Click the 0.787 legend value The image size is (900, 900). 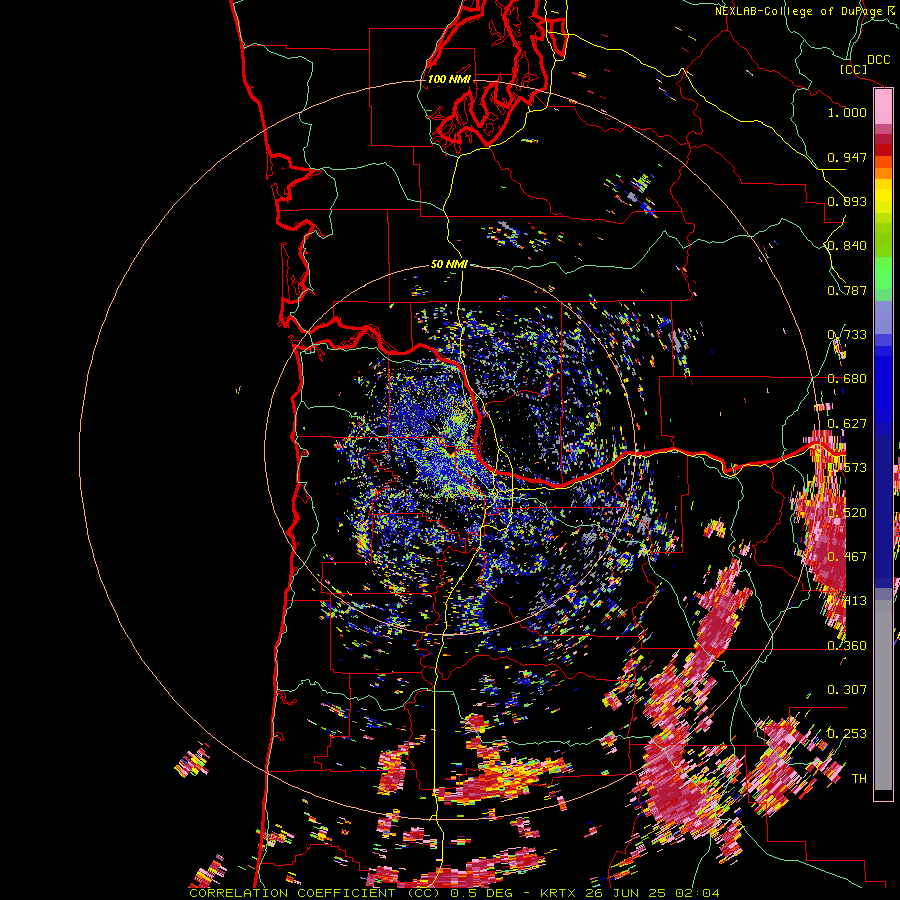click(847, 290)
